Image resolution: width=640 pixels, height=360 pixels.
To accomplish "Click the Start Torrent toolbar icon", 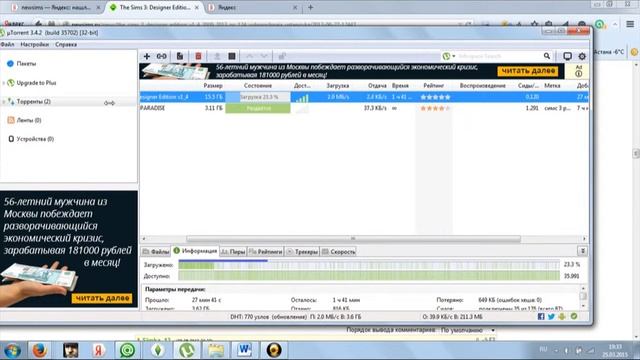I will click(217, 56).
